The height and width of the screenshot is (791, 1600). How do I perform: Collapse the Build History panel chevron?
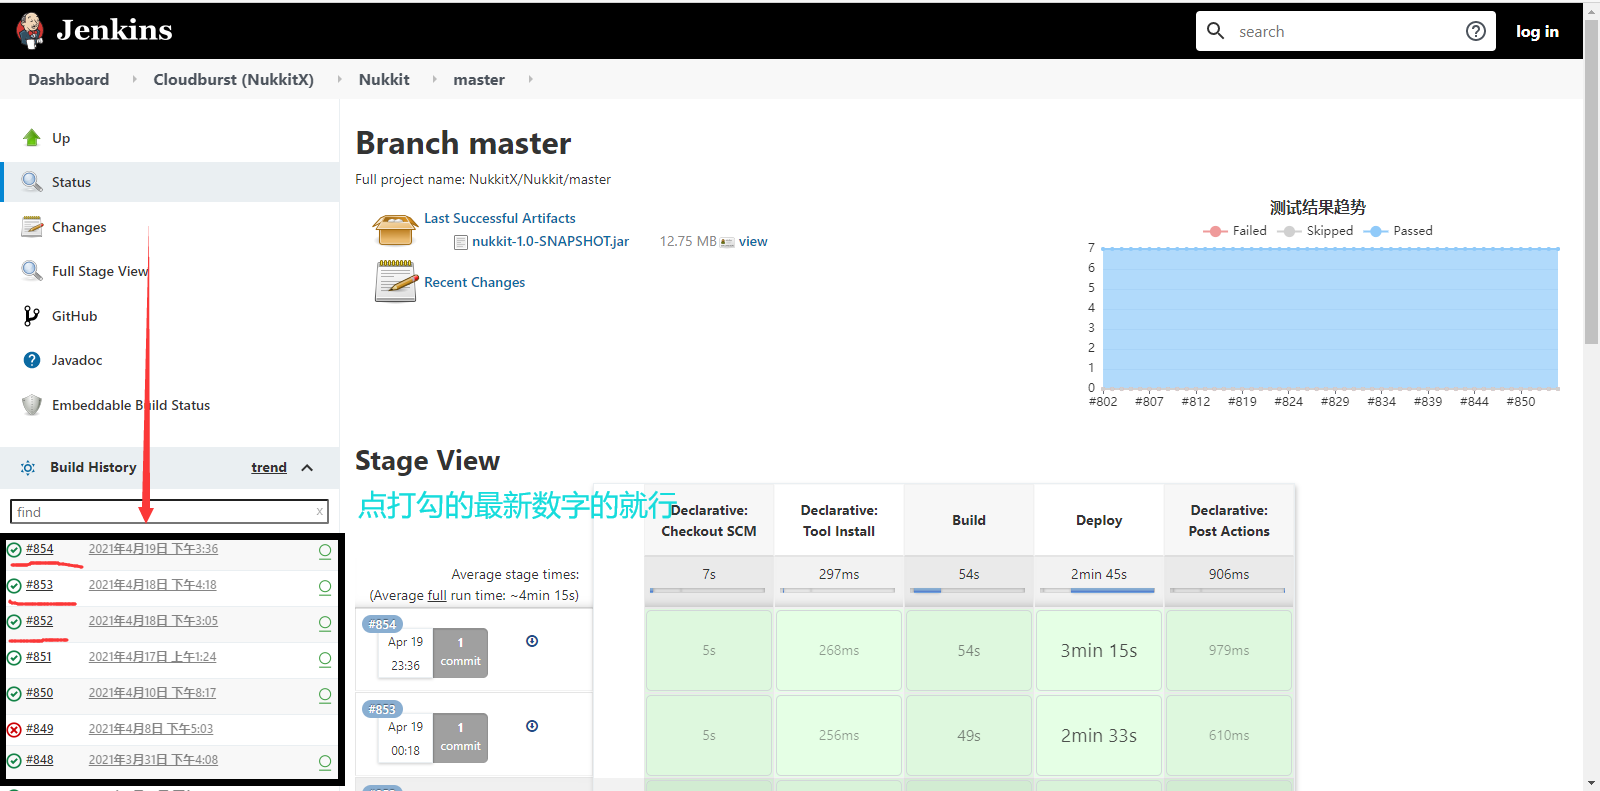(307, 468)
